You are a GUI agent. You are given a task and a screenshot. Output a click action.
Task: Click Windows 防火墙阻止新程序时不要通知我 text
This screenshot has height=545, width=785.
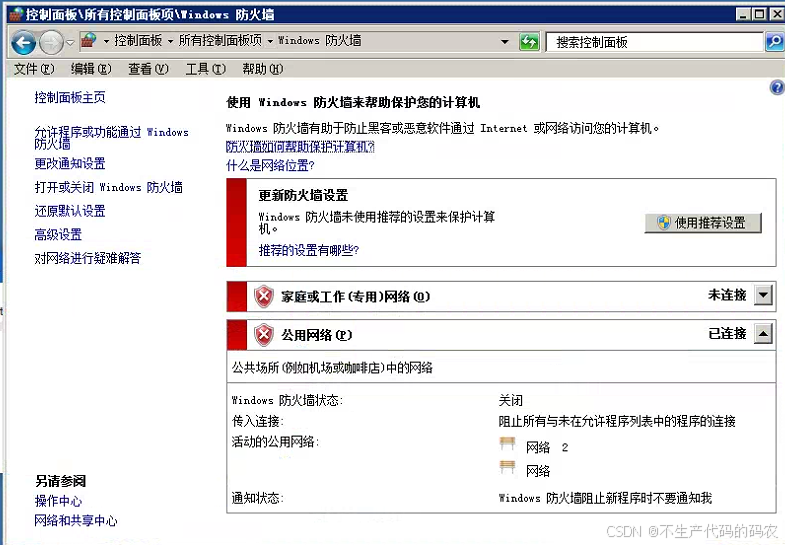[605, 498]
